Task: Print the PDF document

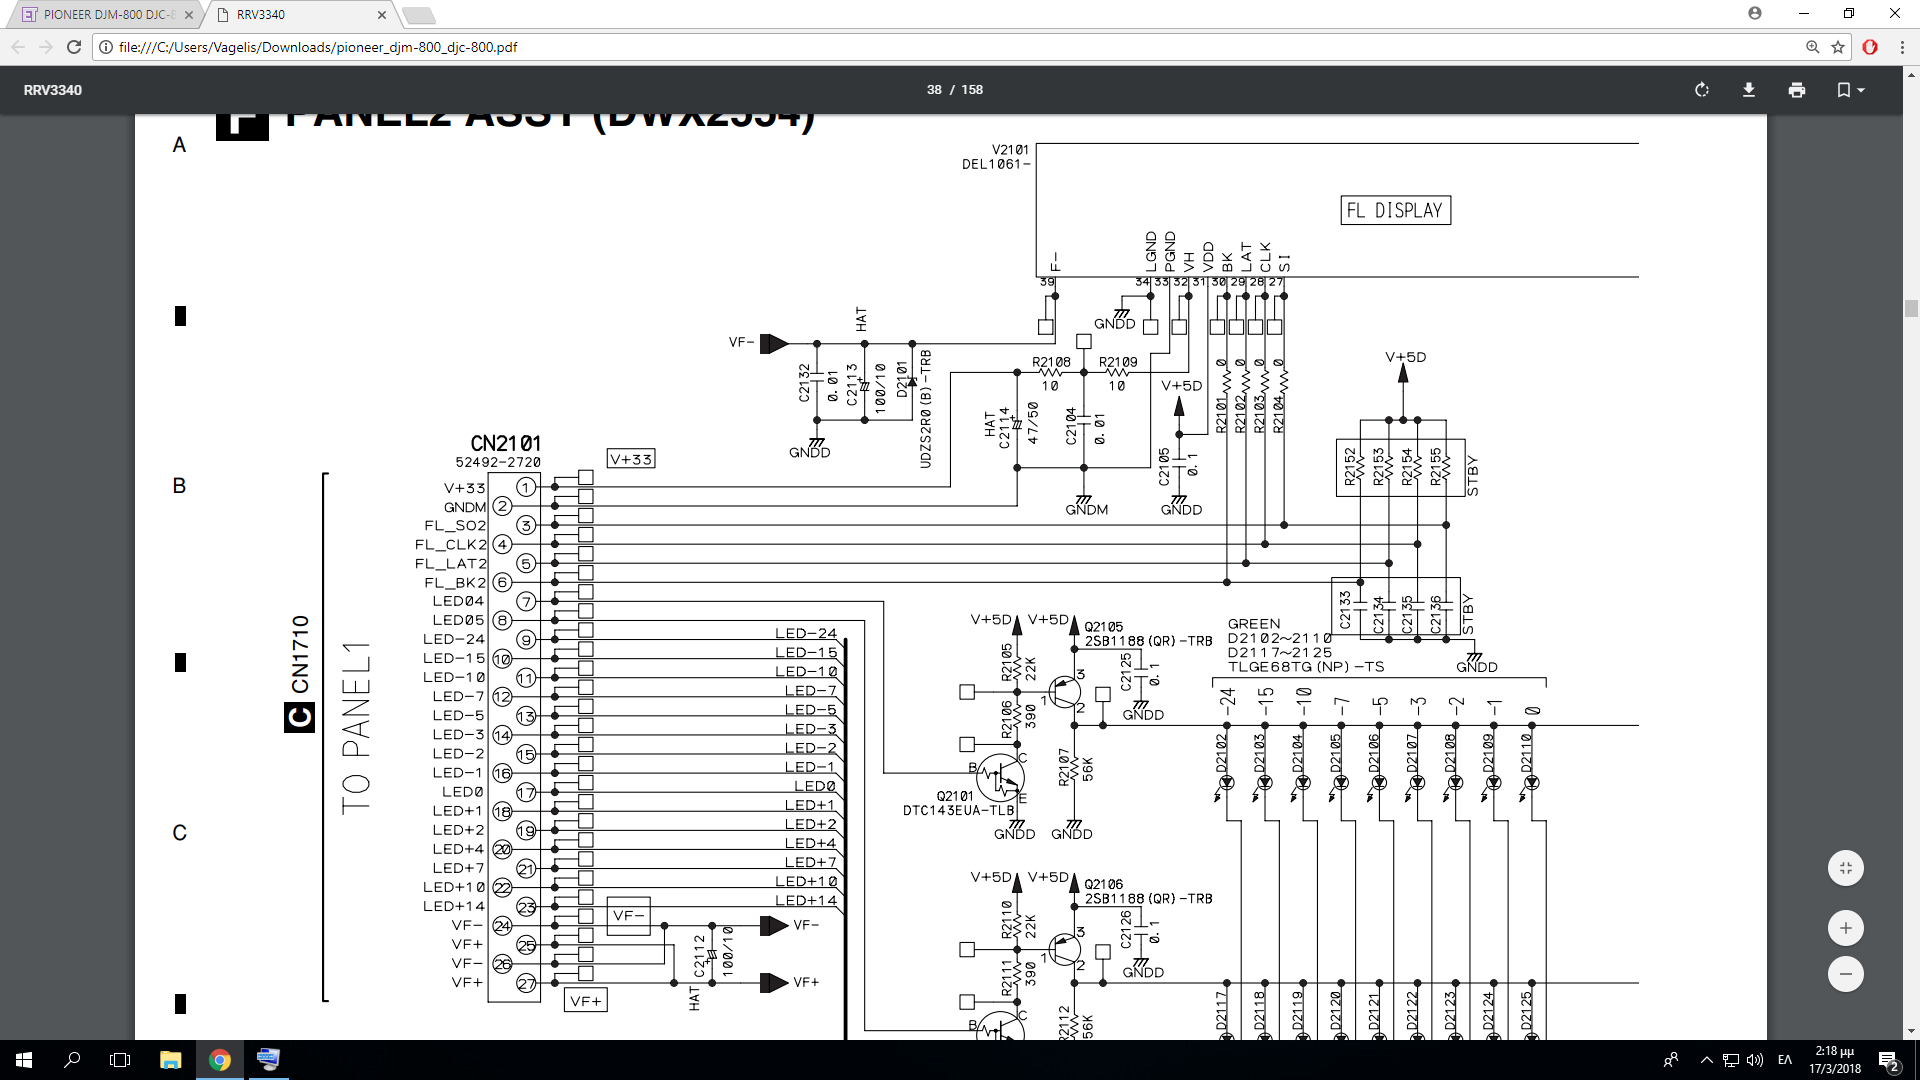Action: pyautogui.click(x=1797, y=90)
